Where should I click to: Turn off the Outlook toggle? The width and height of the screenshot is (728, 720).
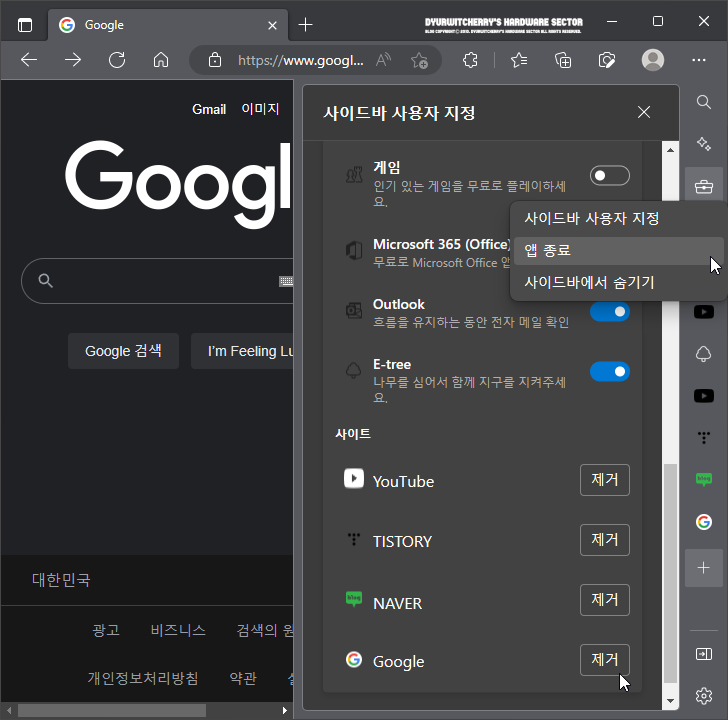[610, 312]
